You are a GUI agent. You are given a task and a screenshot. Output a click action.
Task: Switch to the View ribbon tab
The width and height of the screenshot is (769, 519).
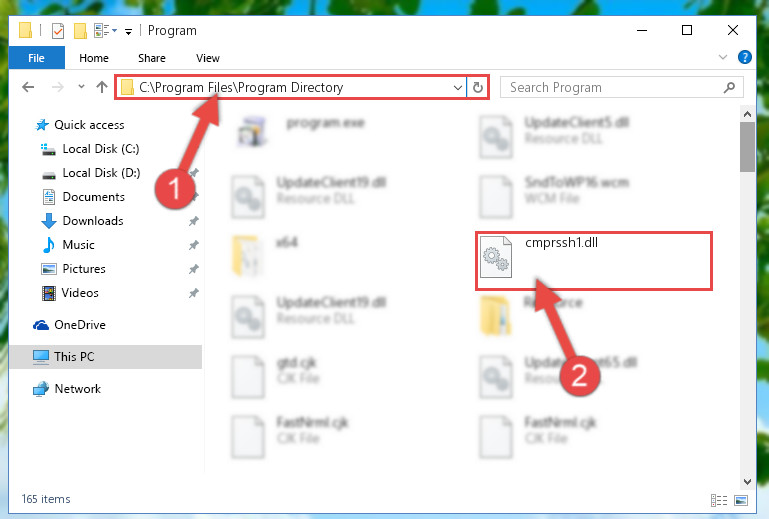(207, 58)
